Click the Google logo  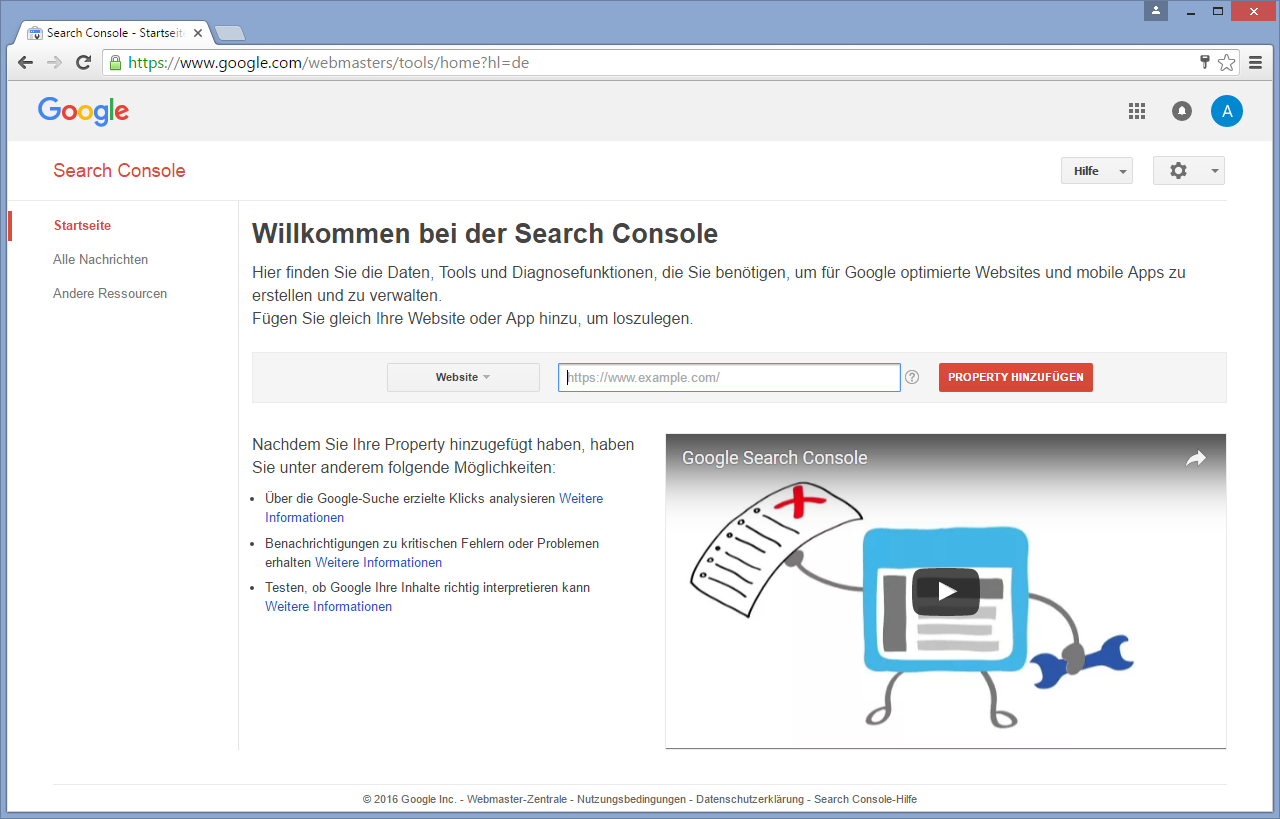pos(84,111)
